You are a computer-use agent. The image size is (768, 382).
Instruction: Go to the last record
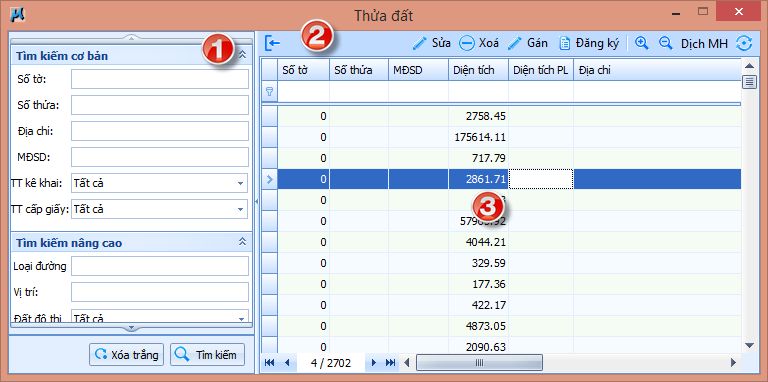pos(390,362)
